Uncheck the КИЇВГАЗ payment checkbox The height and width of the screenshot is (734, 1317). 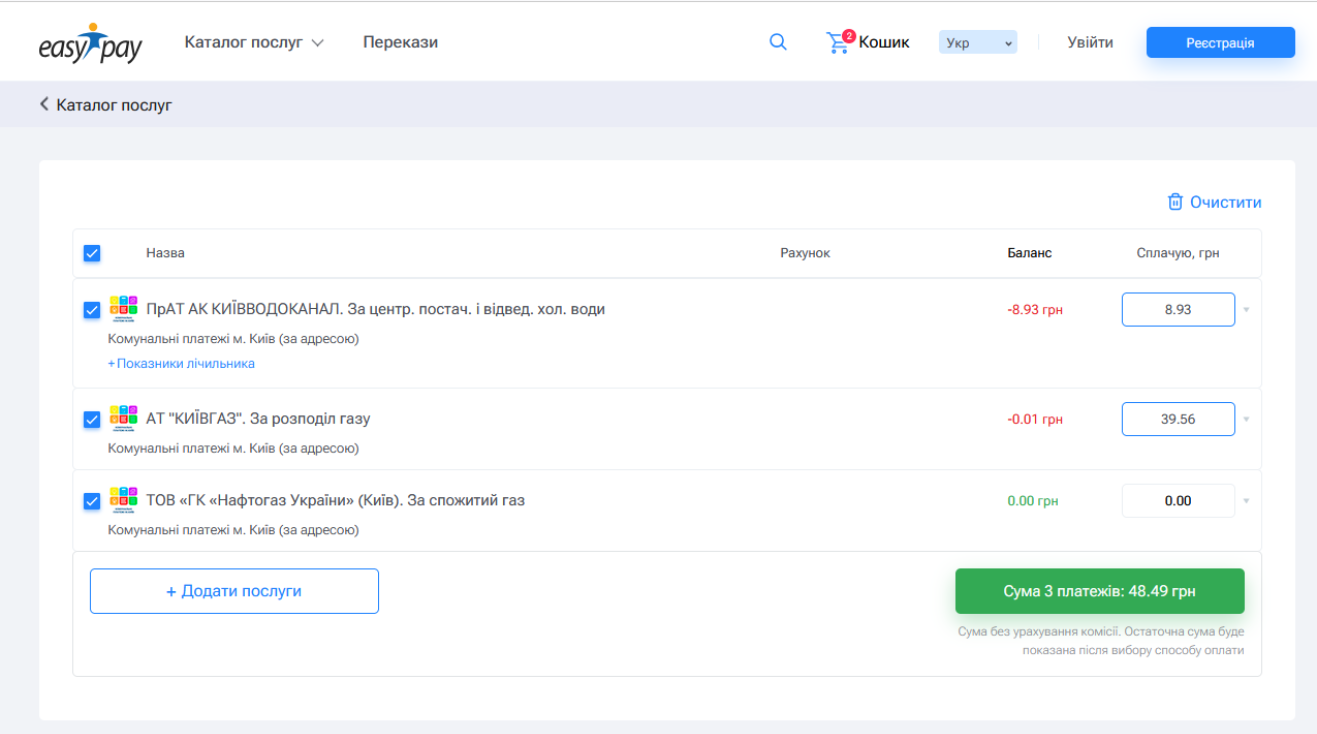click(x=92, y=419)
